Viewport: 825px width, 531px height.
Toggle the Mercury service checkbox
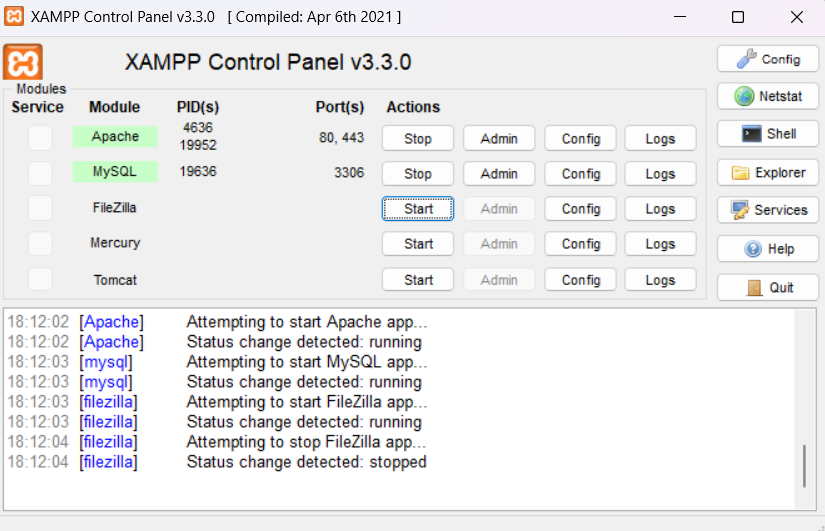[40, 244]
